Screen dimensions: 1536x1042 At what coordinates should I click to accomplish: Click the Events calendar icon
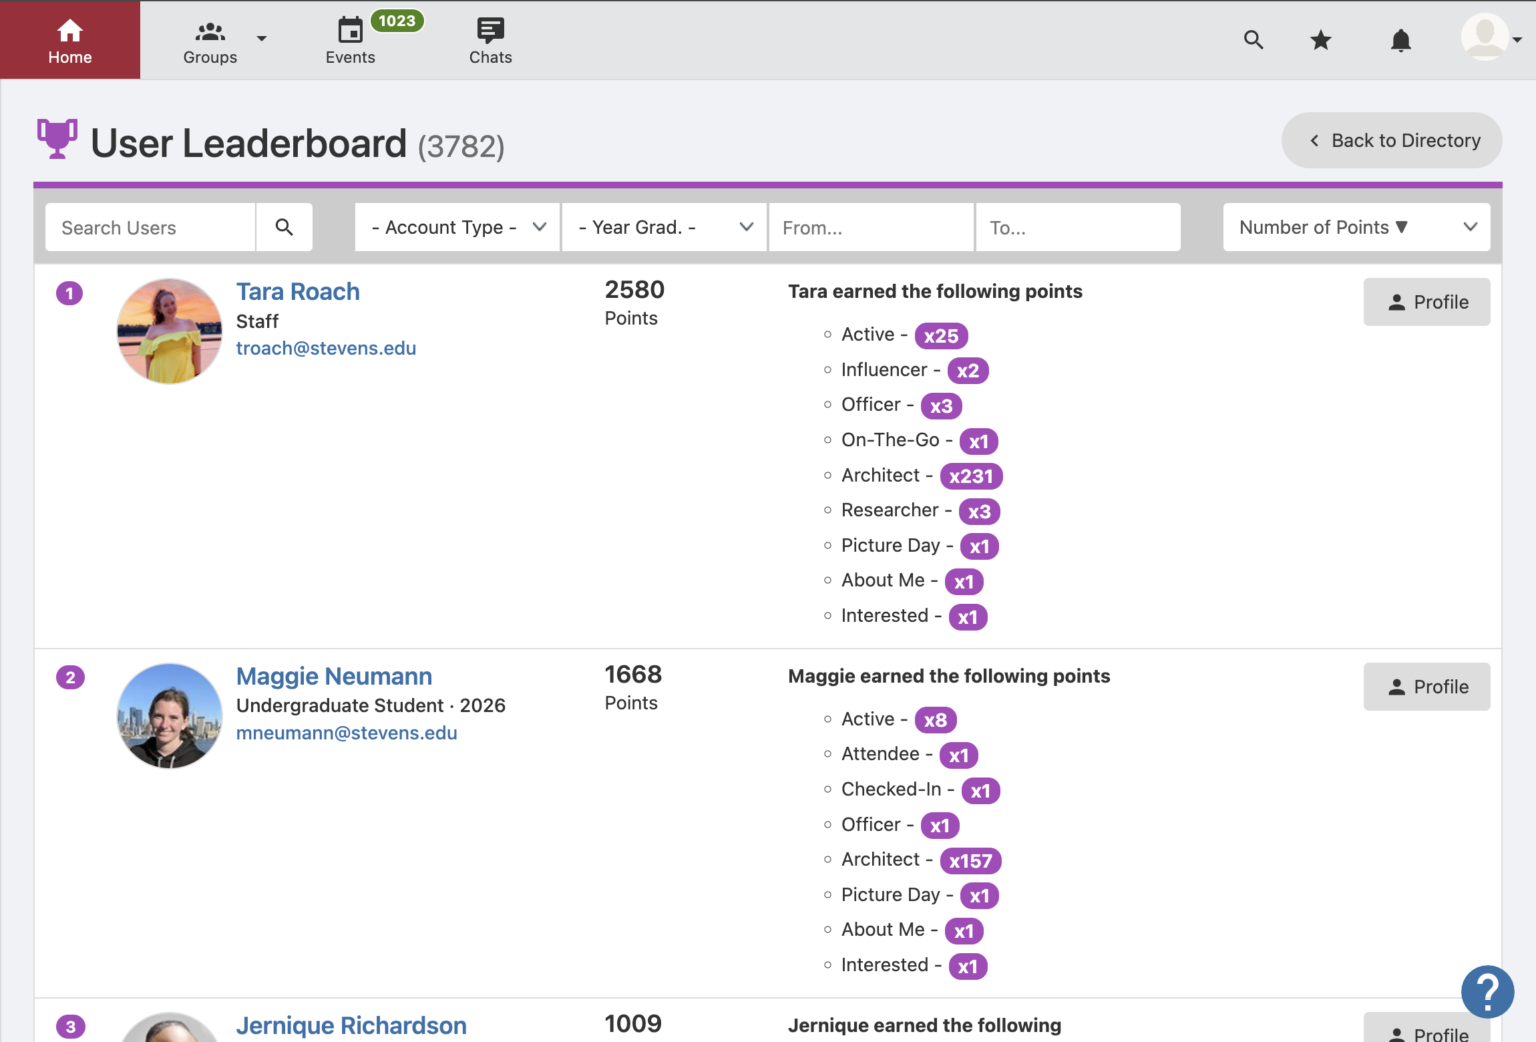350,31
